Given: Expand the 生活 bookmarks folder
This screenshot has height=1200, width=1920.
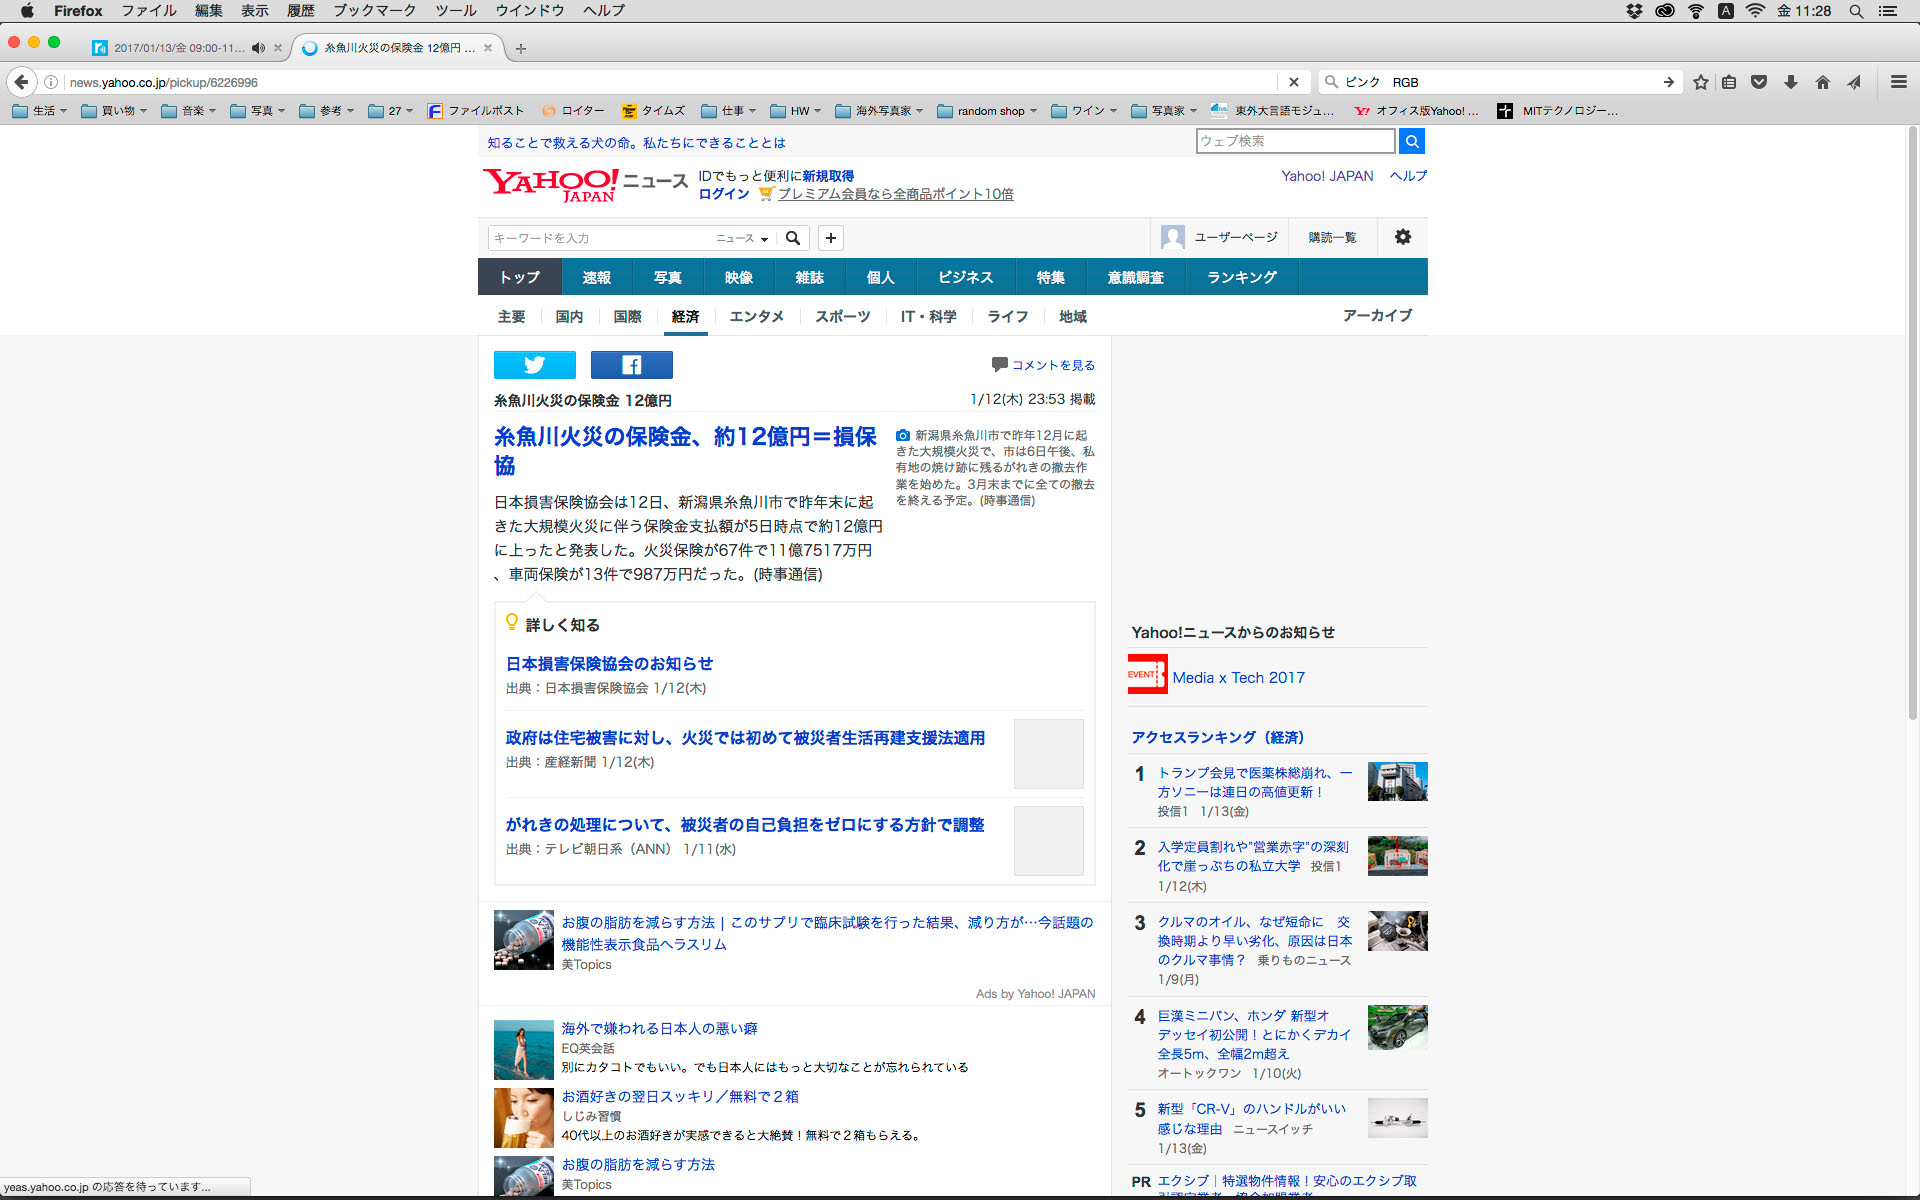Looking at the screenshot, I should point(39,111).
